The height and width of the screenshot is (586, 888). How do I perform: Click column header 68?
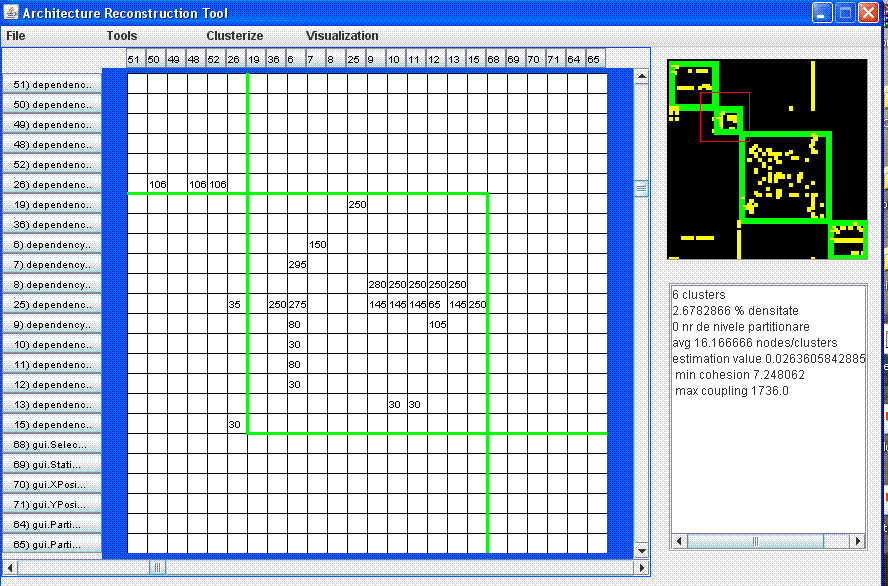pyautogui.click(x=494, y=60)
